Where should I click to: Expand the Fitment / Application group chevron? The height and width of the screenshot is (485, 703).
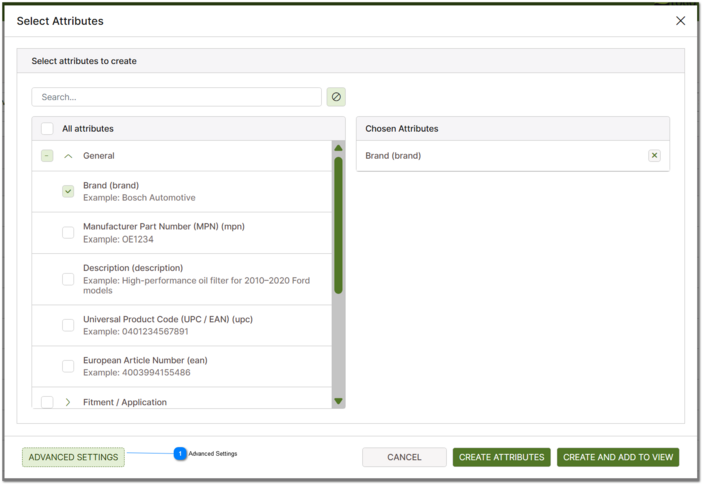pos(68,402)
